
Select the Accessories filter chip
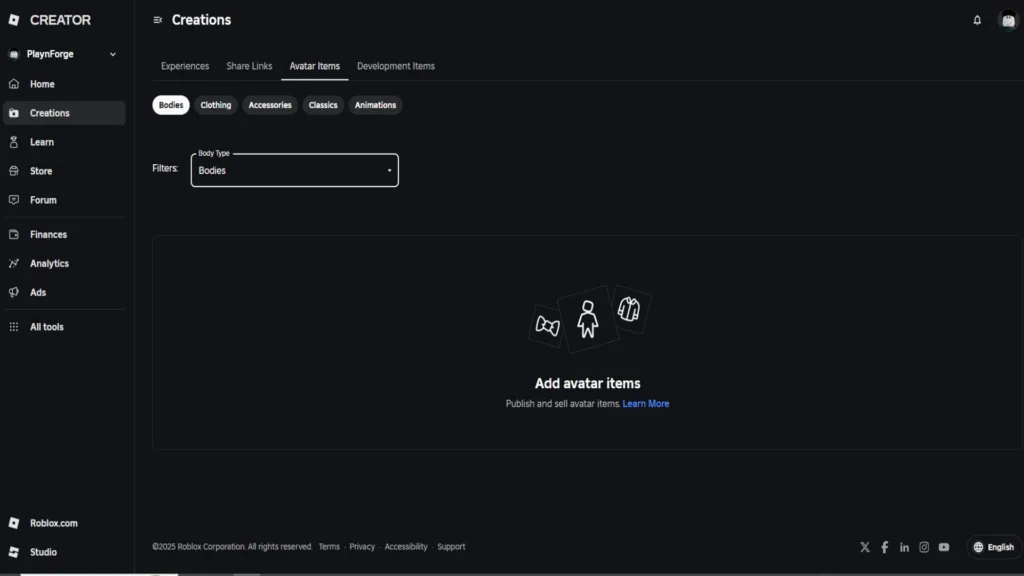click(x=270, y=105)
